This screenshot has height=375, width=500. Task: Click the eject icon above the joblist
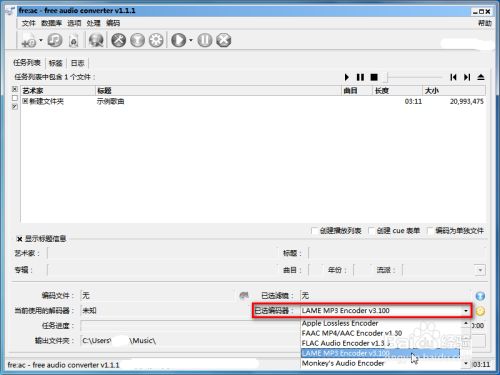point(481,77)
